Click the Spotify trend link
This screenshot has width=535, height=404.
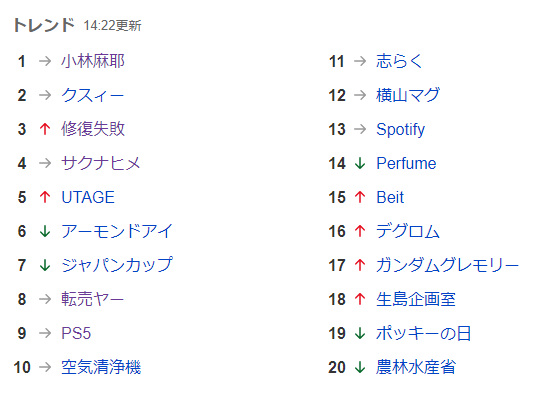(x=401, y=129)
